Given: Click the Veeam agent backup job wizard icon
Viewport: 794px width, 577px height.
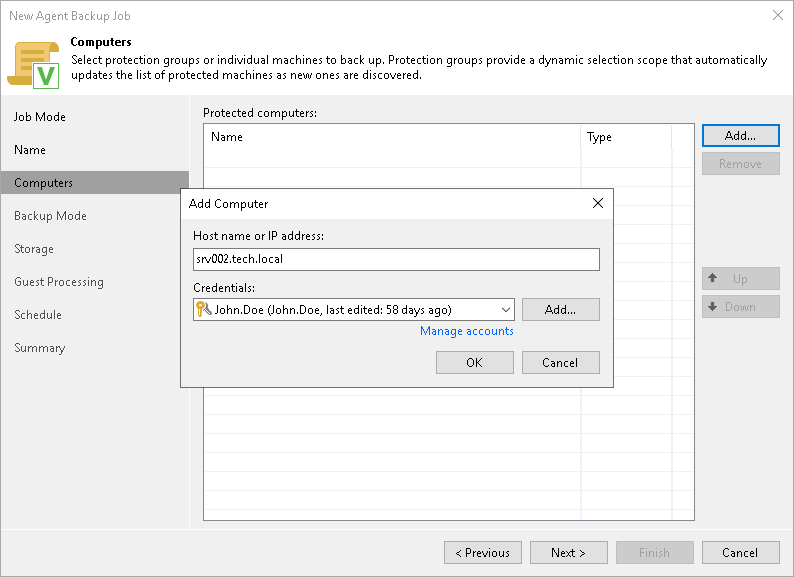Looking at the screenshot, I should tap(33, 62).
